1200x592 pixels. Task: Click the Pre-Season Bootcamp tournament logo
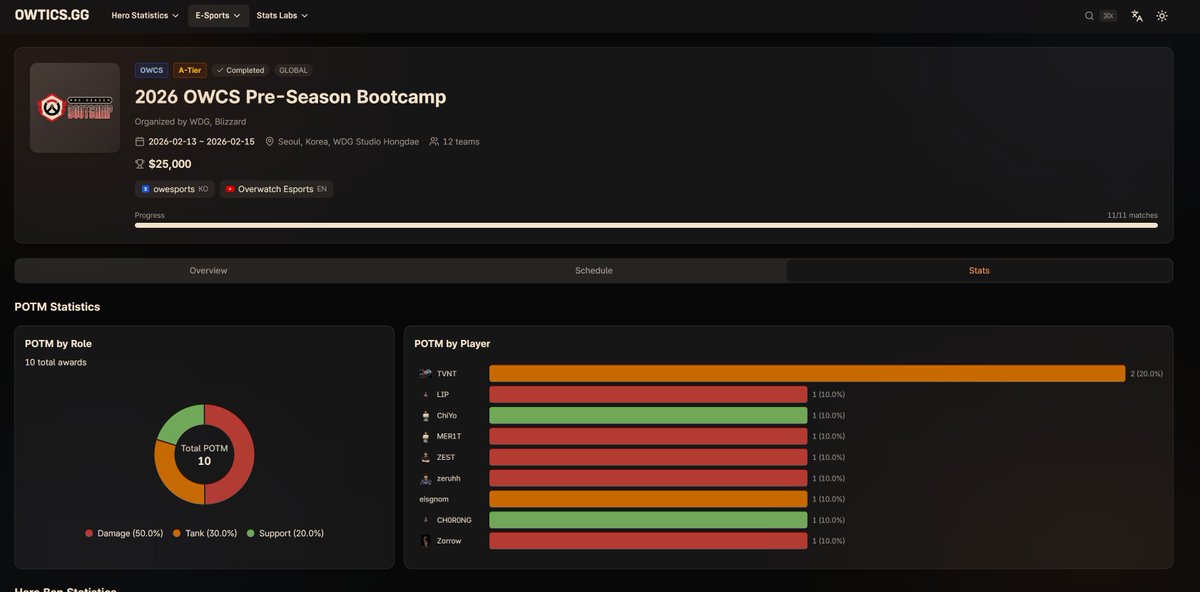point(75,108)
